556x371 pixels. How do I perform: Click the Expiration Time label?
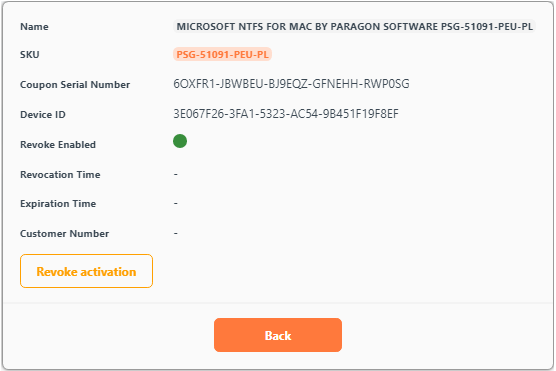coord(58,204)
